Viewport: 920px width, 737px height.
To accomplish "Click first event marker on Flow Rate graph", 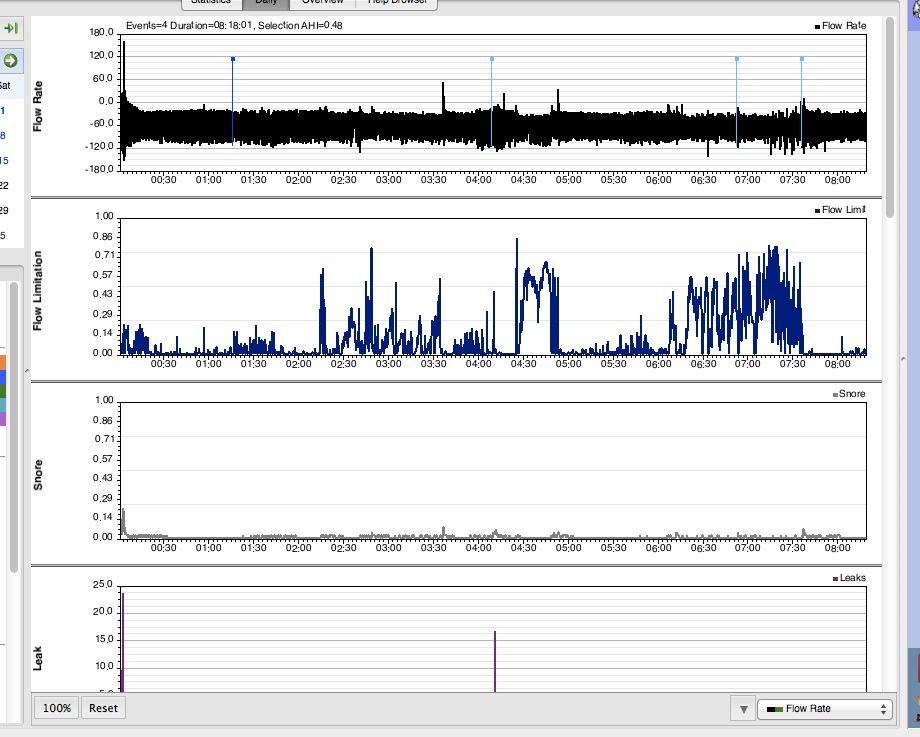I will pyautogui.click(x=233, y=60).
